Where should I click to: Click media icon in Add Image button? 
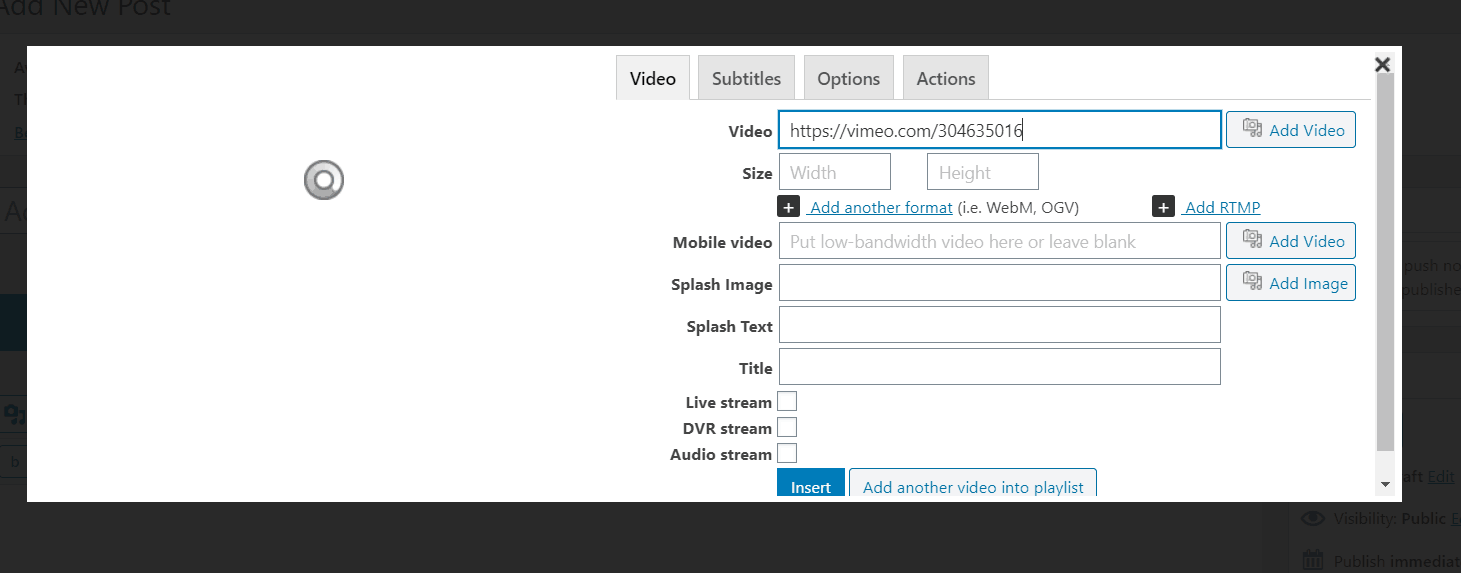click(1252, 281)
